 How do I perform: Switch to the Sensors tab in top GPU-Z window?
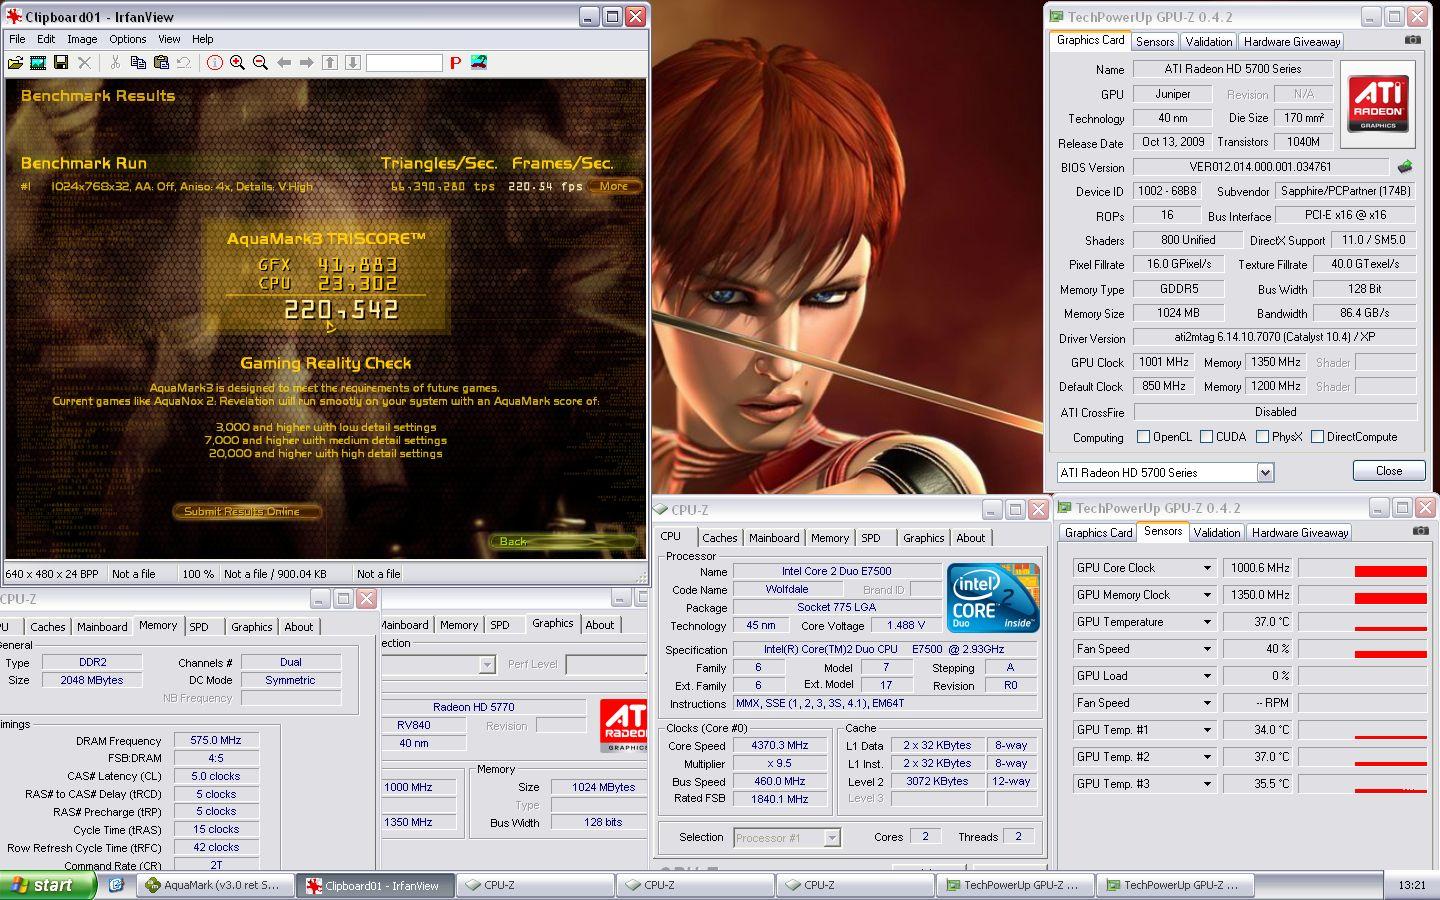point(1155,41)
